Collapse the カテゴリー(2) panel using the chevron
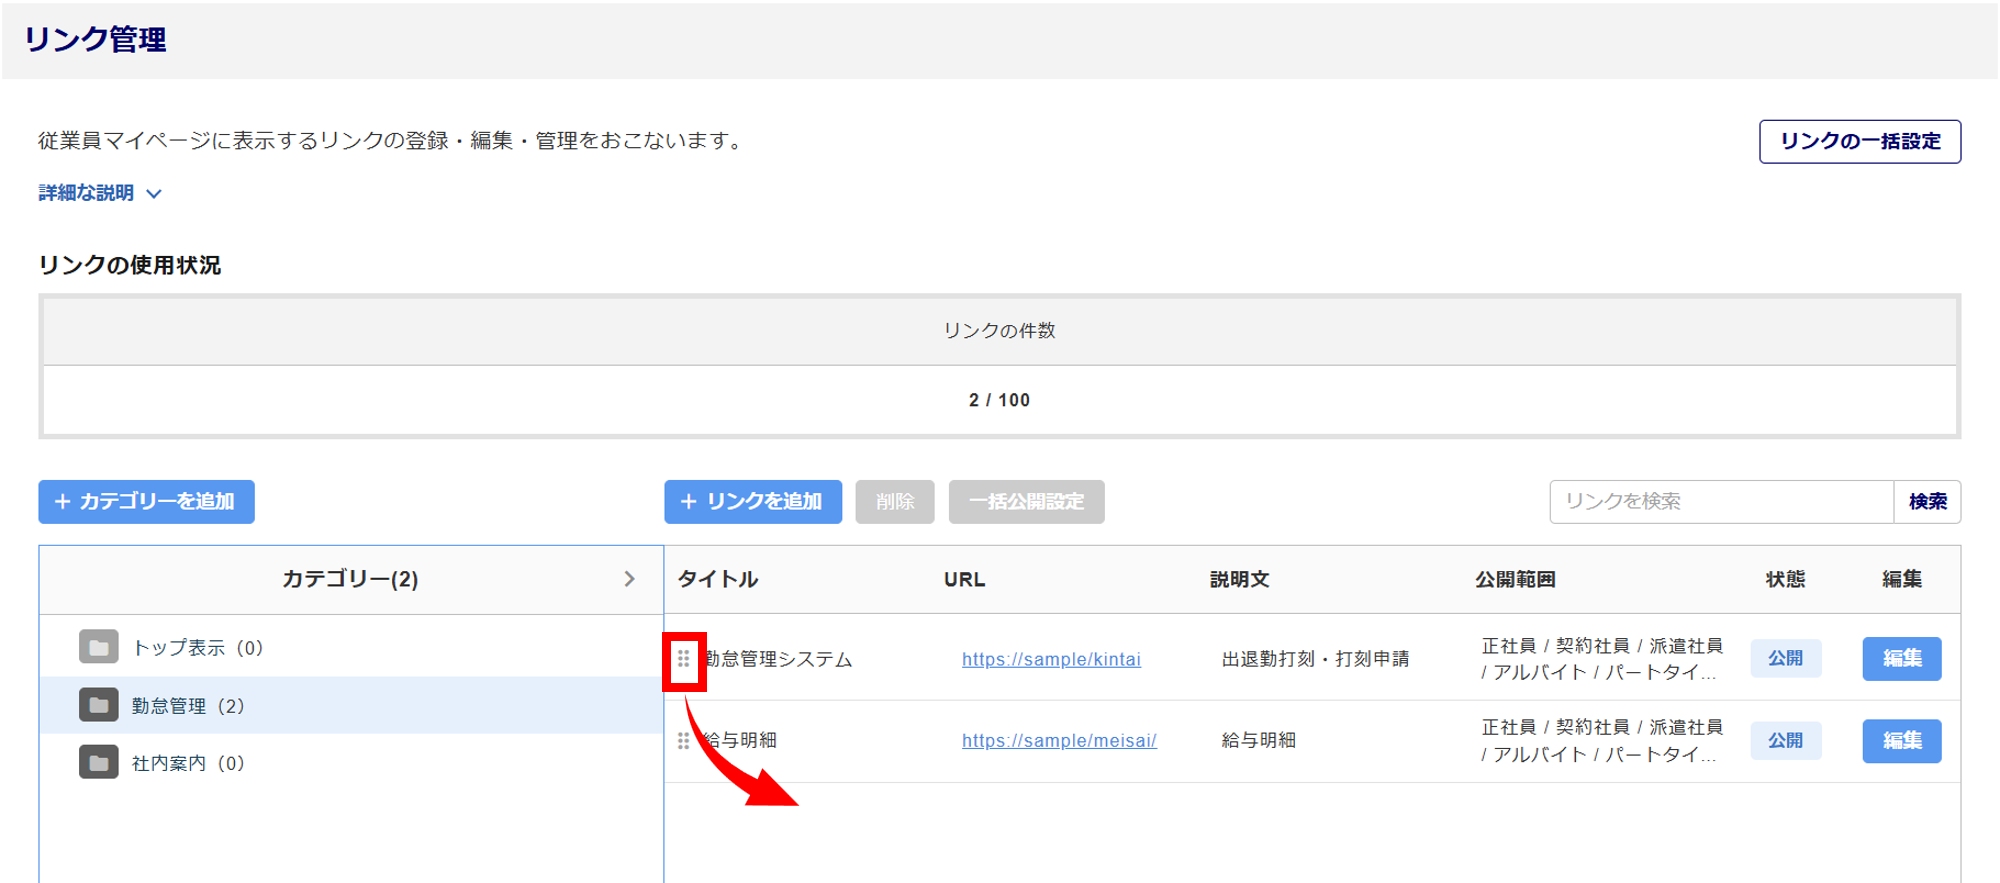This screenshot has width=2000, height=883. (629, 579)
